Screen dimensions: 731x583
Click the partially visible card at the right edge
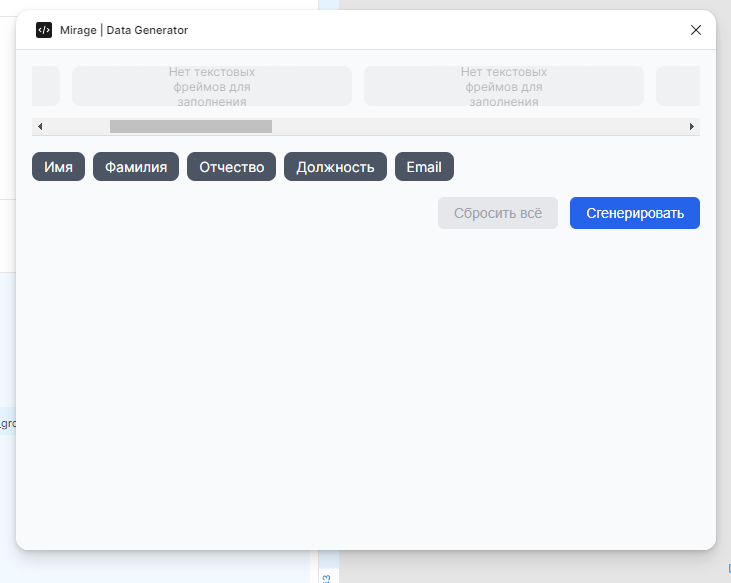pyautogui.click(x=678, y=86)
